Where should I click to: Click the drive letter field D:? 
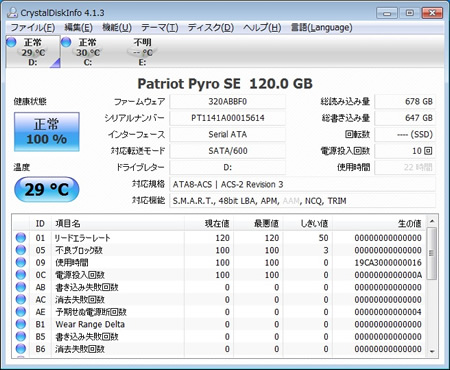click(228, 167)
